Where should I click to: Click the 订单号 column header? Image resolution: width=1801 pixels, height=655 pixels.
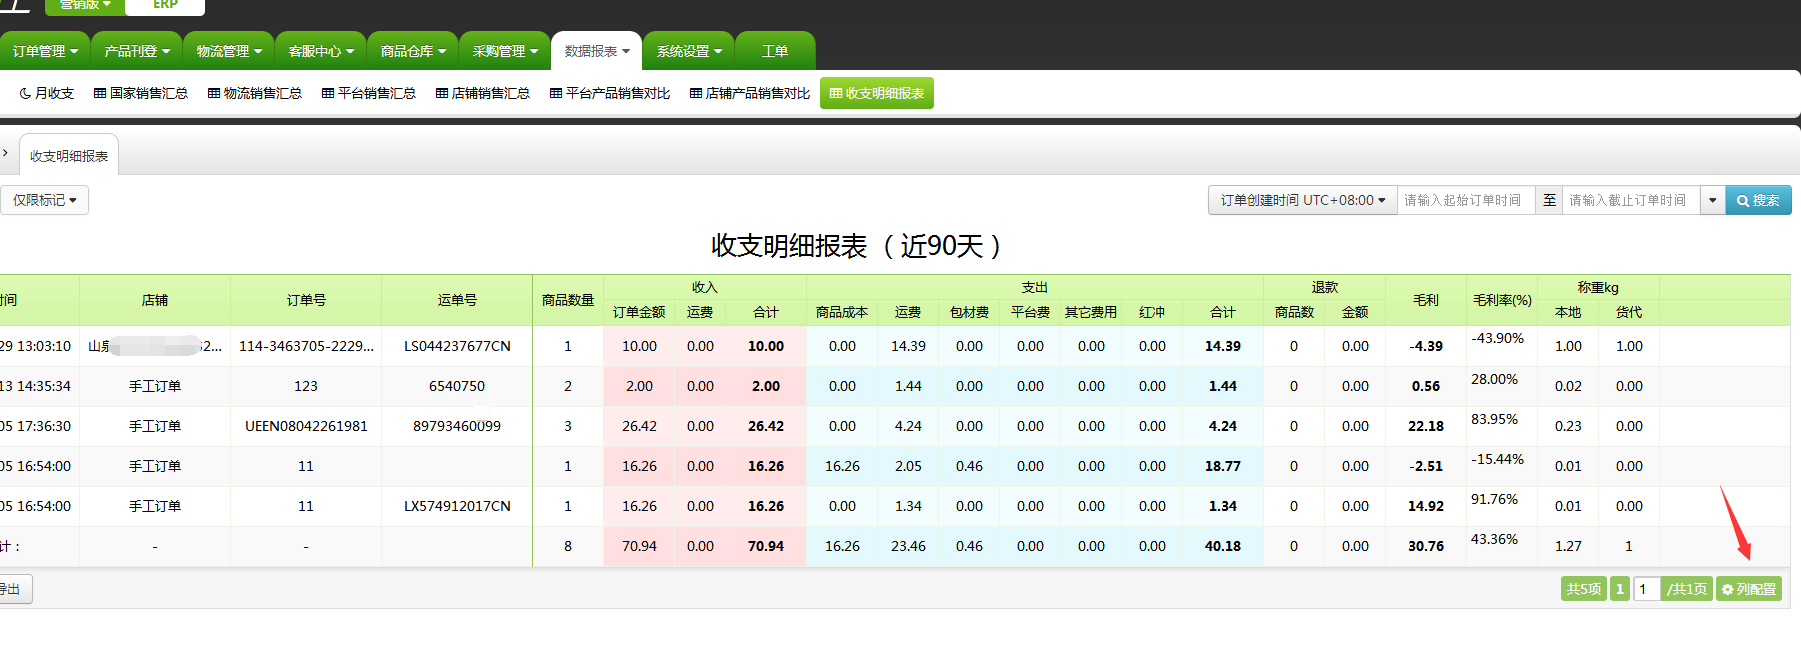[x=306, y=300]
